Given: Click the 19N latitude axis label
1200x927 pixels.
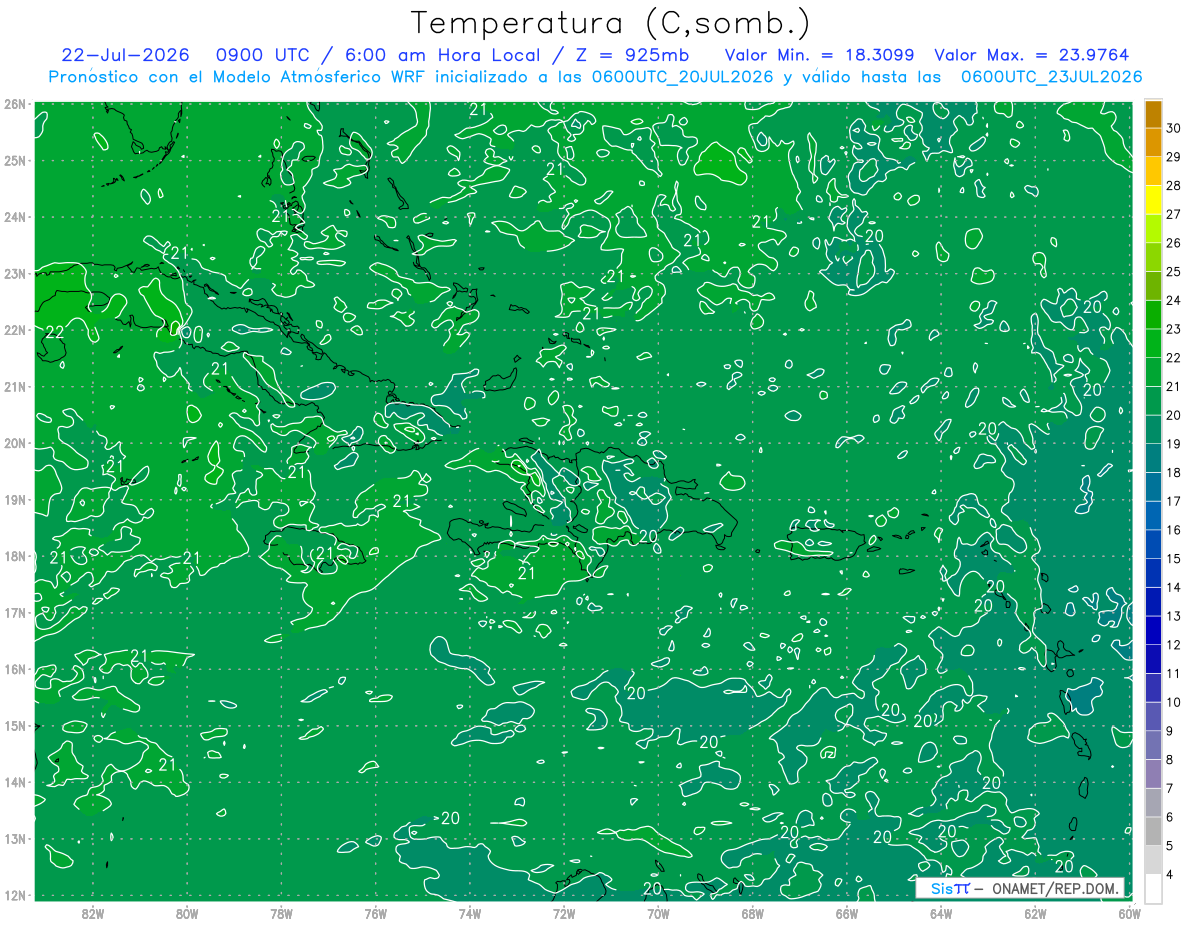Looking at the screenshot, I should click(14, 499).
